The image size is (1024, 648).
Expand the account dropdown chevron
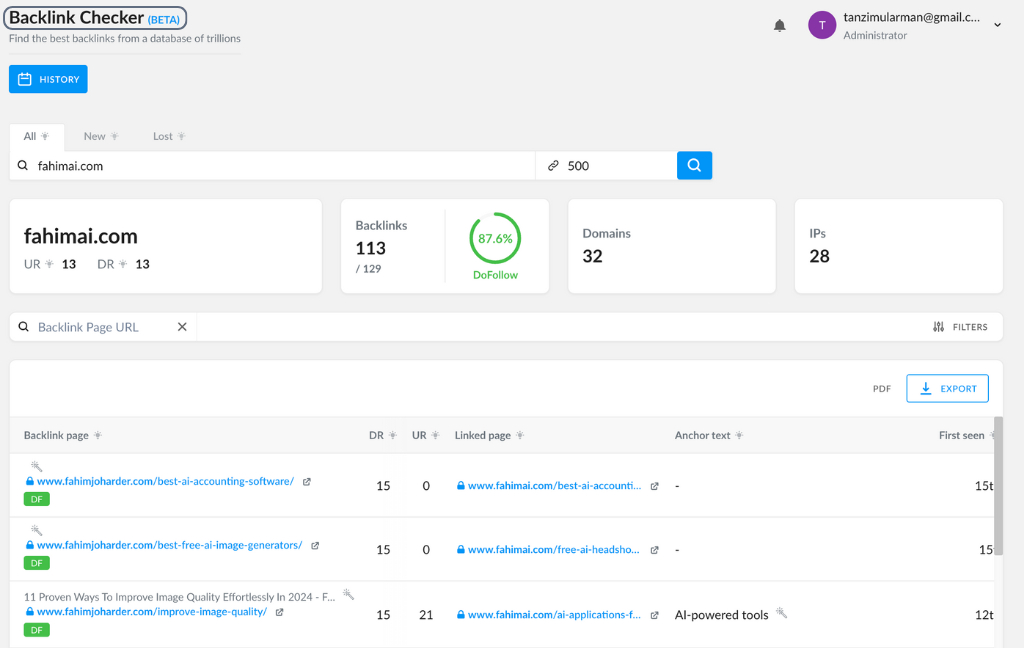click(x=997, y=26)
